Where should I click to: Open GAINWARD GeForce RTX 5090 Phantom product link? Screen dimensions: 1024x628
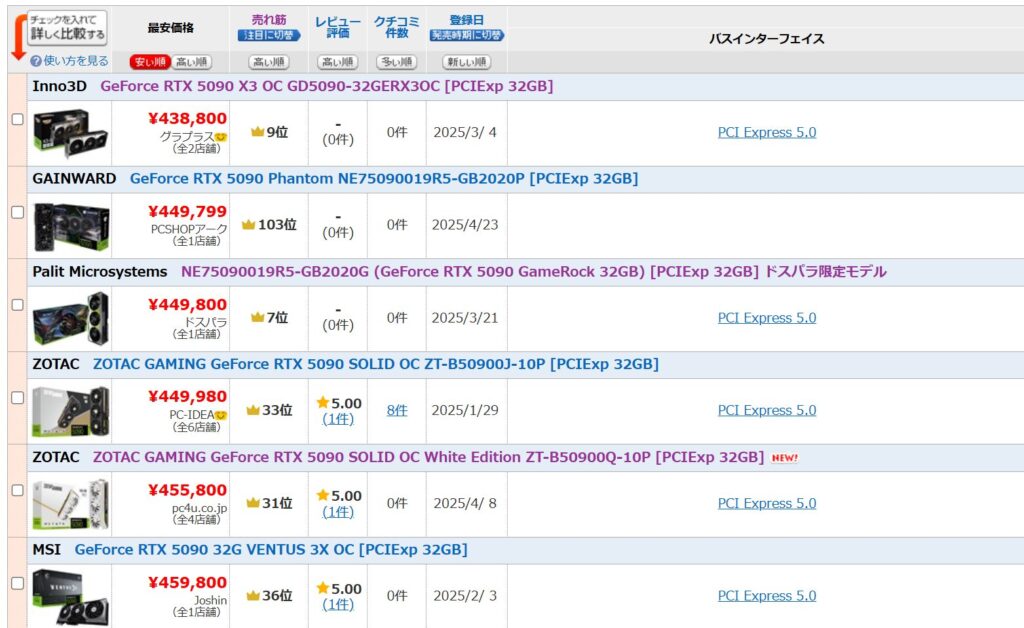(x=384, y=179)
